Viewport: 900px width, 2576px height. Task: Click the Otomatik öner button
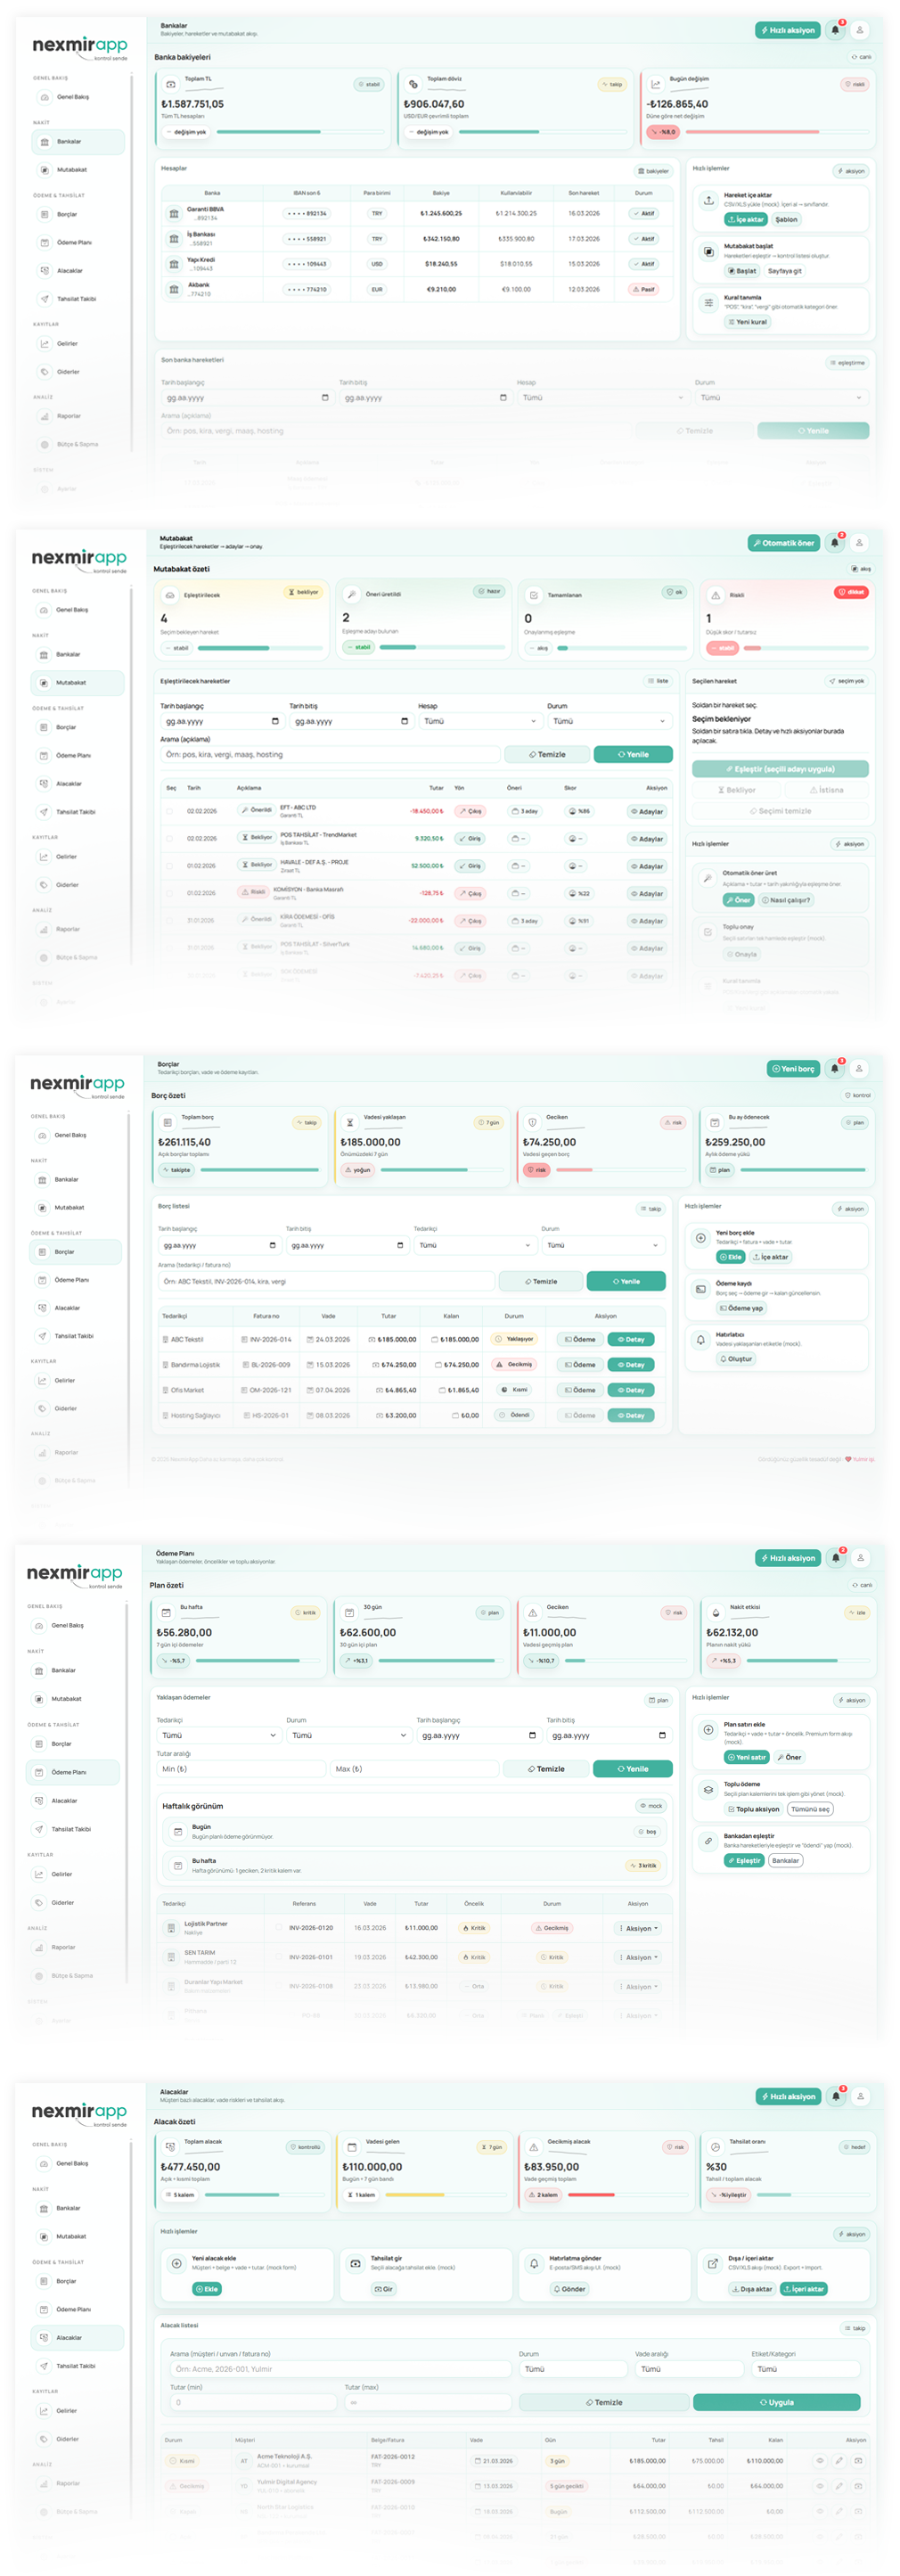(x=783, y=543)
